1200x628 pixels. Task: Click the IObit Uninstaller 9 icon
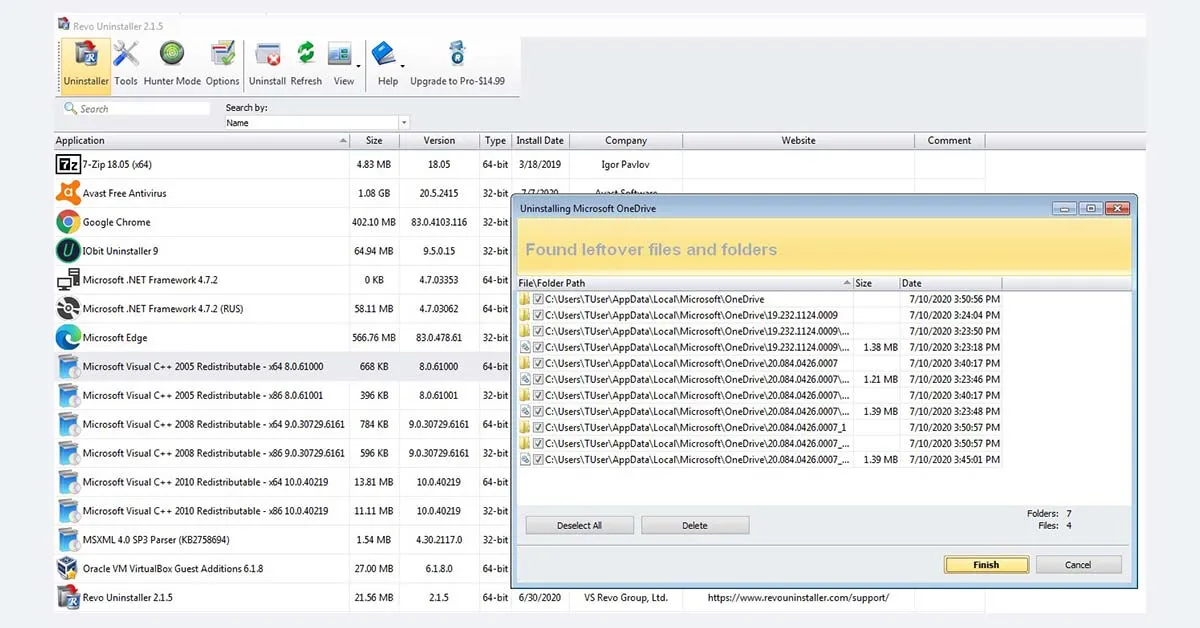68,251
